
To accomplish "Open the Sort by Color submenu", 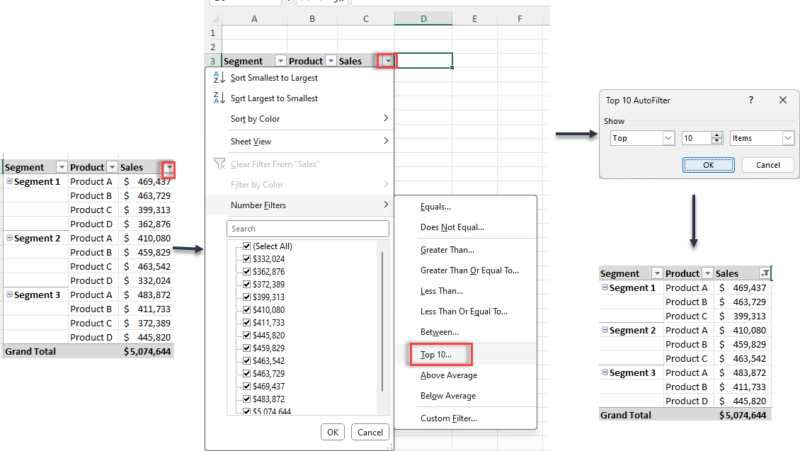I will [299, 118].
